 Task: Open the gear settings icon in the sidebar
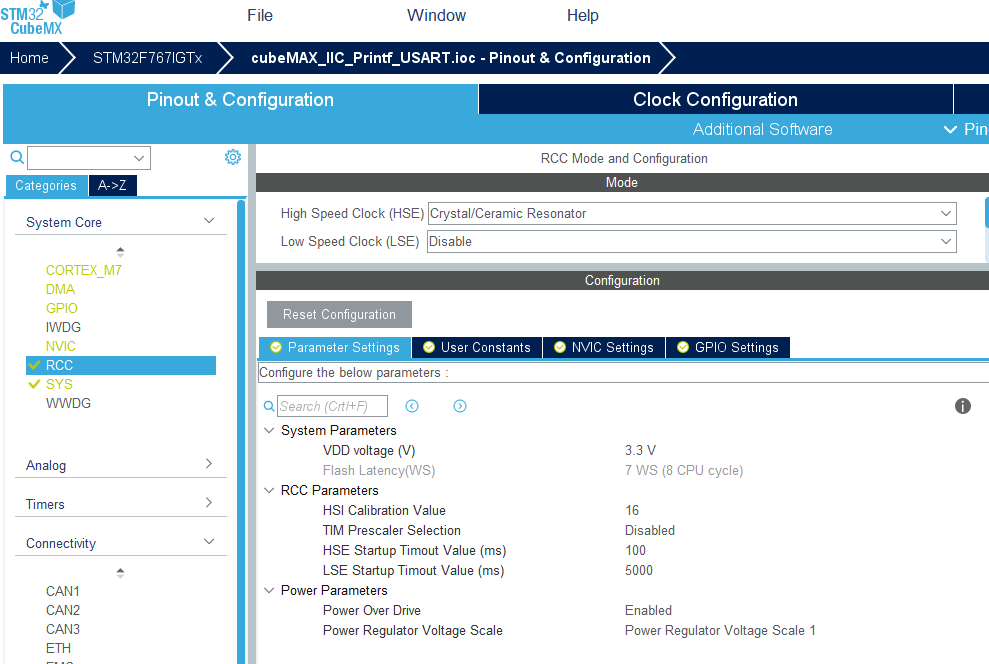point(233,157)
